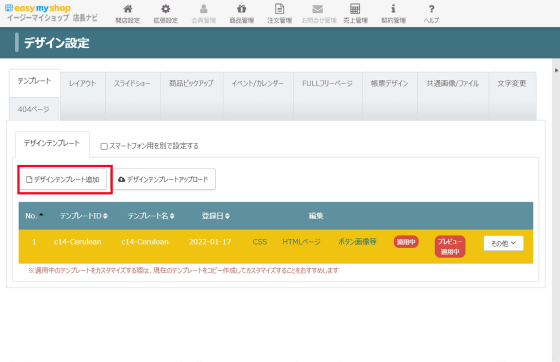Open the ボタン画像等 edit link
The width and height of the screenshot is (560, 362).
[x=357, y=242]
